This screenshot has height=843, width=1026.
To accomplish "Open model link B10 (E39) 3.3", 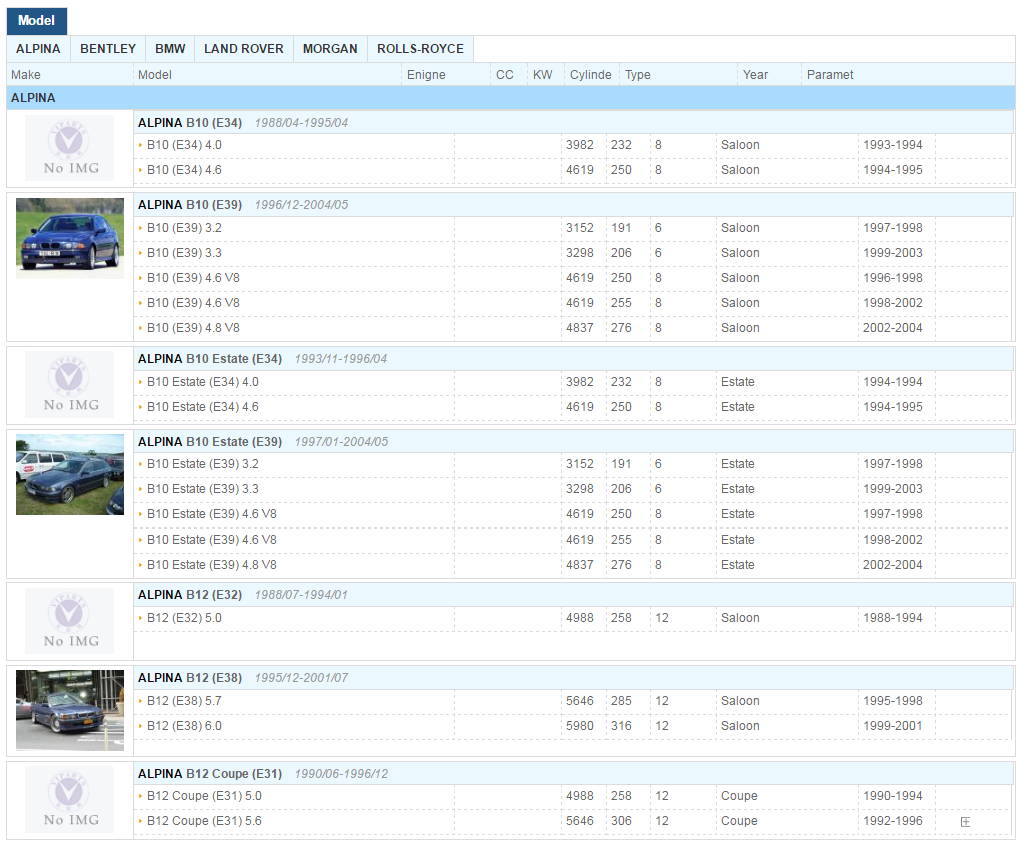I will (x=184, y=253).
